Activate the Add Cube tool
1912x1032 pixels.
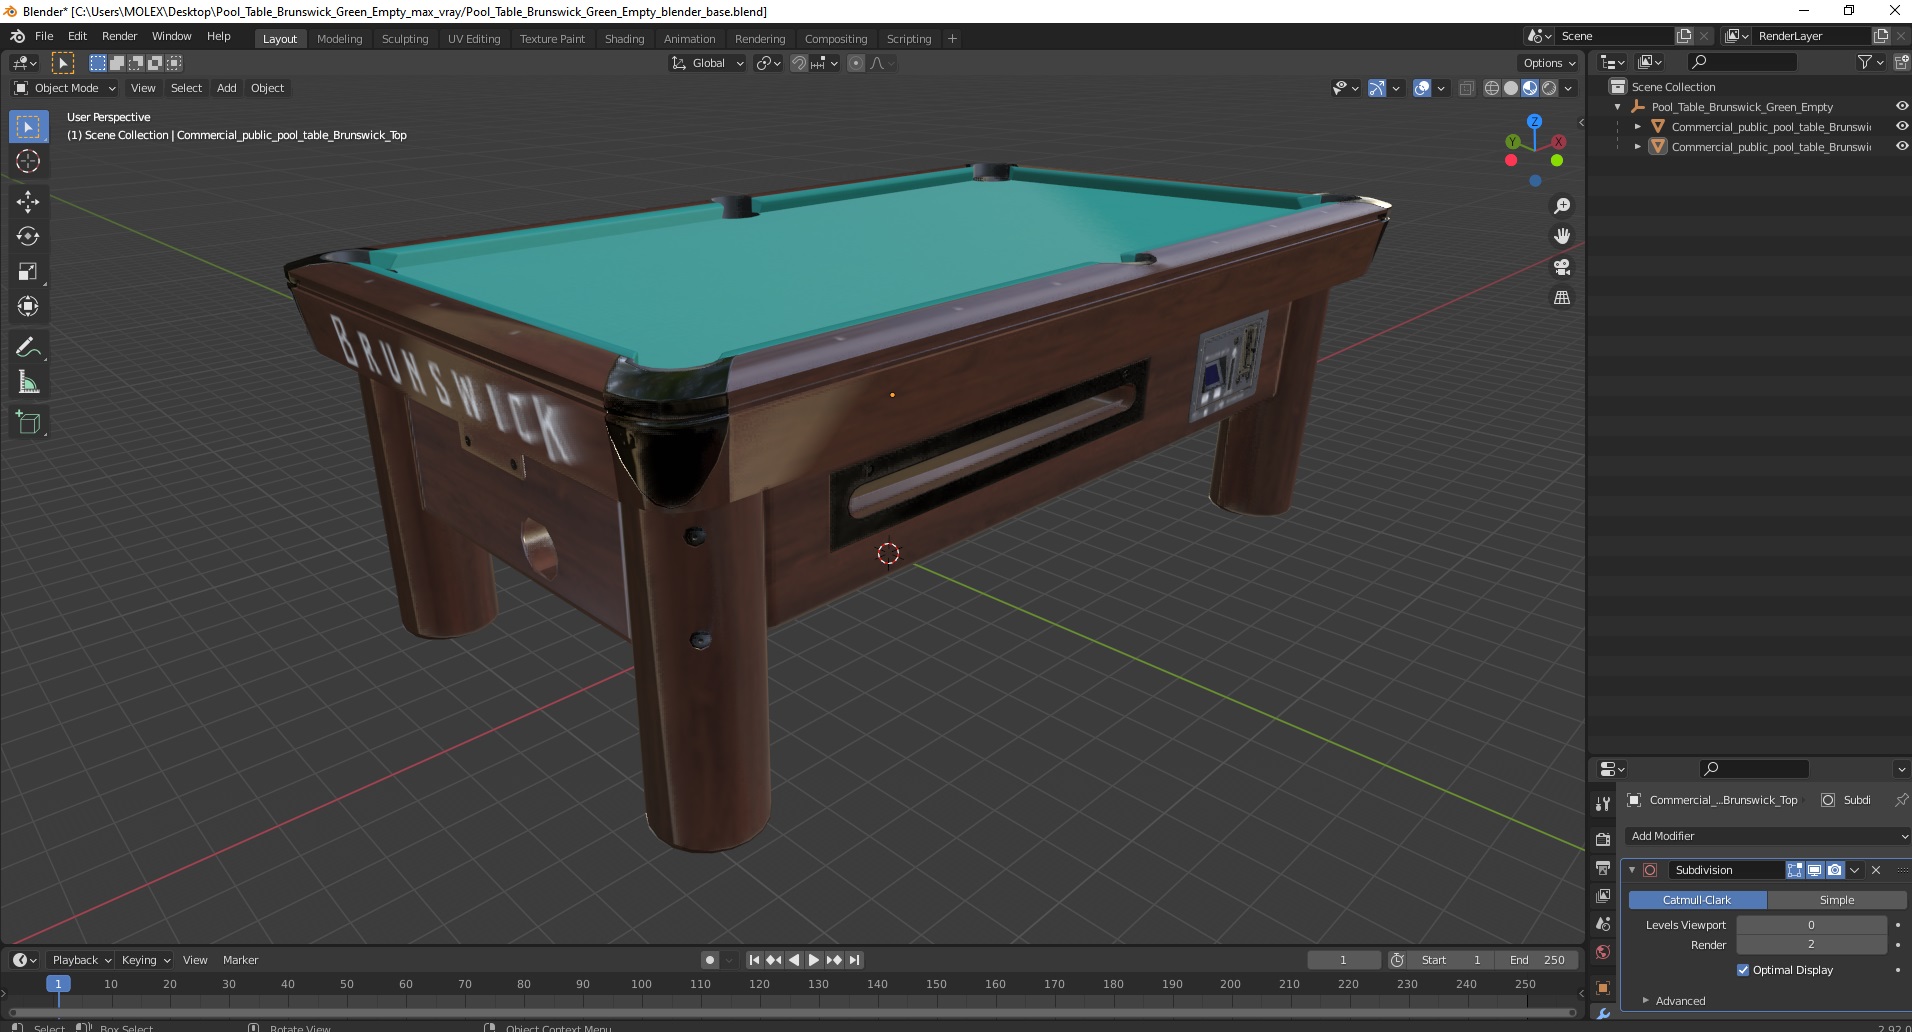point(28,422)
